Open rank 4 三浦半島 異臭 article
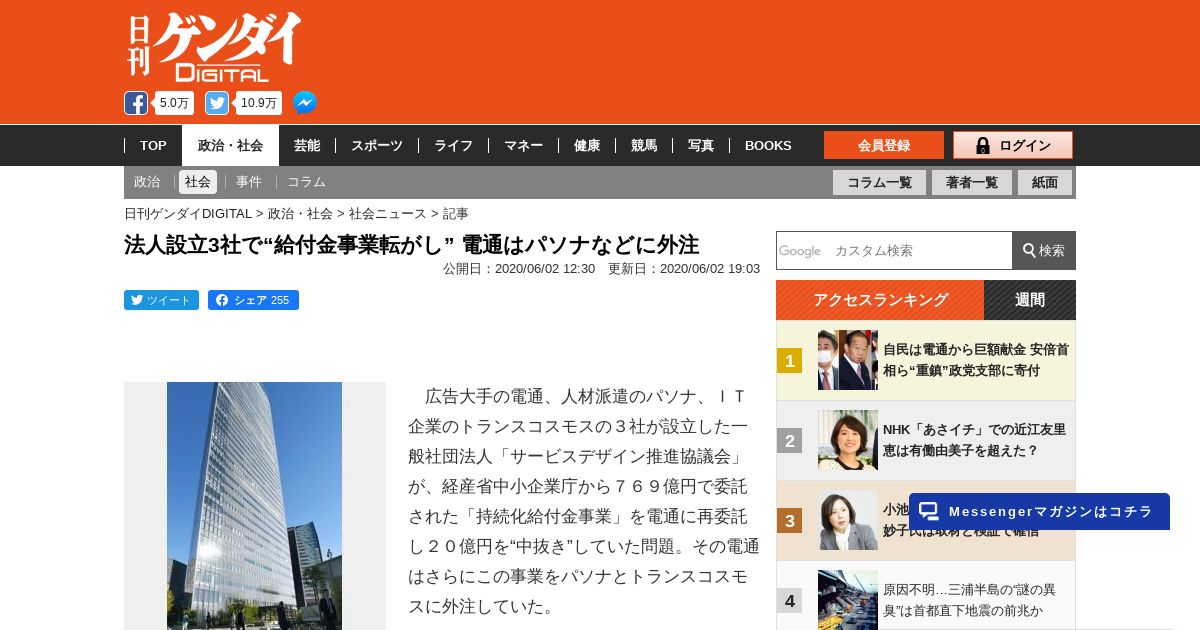The height and width of the screenshot is (630, 1200). [969, 600]
